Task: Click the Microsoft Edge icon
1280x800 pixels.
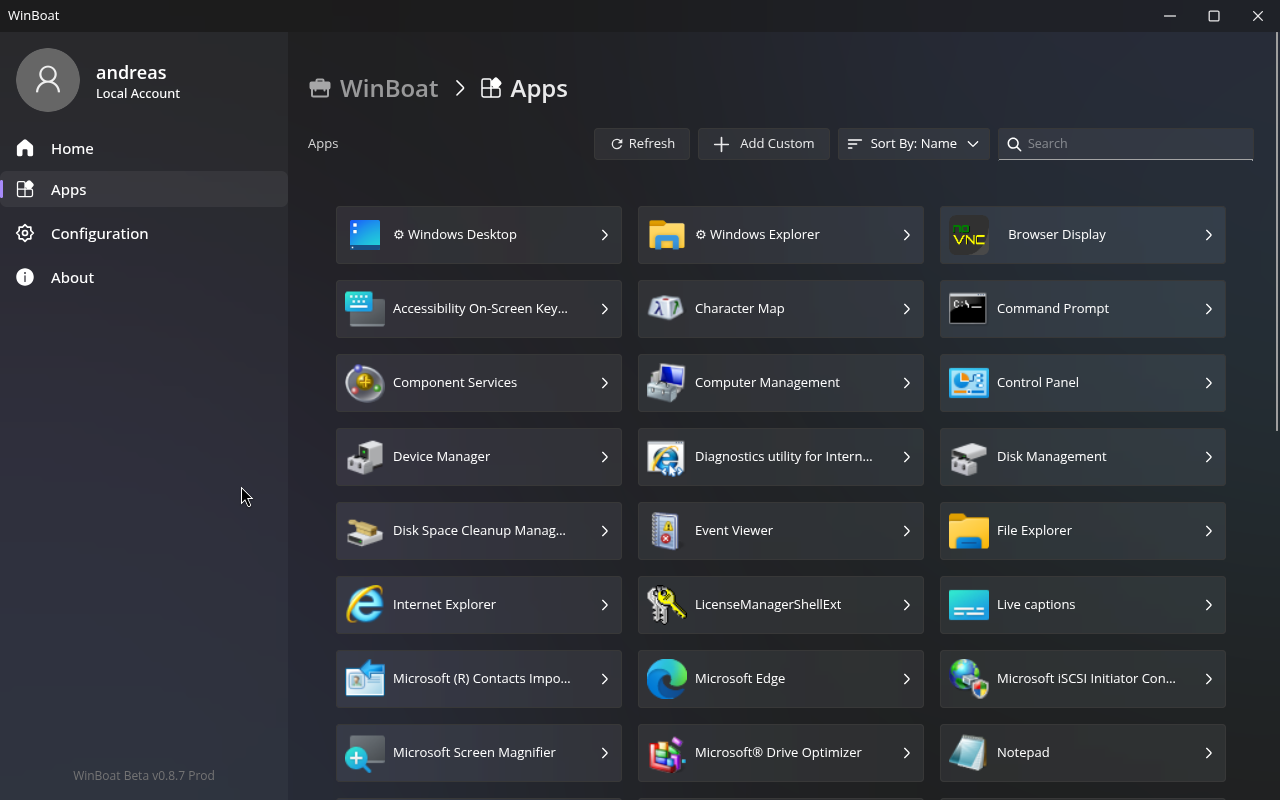Action: tap(666, 679)
